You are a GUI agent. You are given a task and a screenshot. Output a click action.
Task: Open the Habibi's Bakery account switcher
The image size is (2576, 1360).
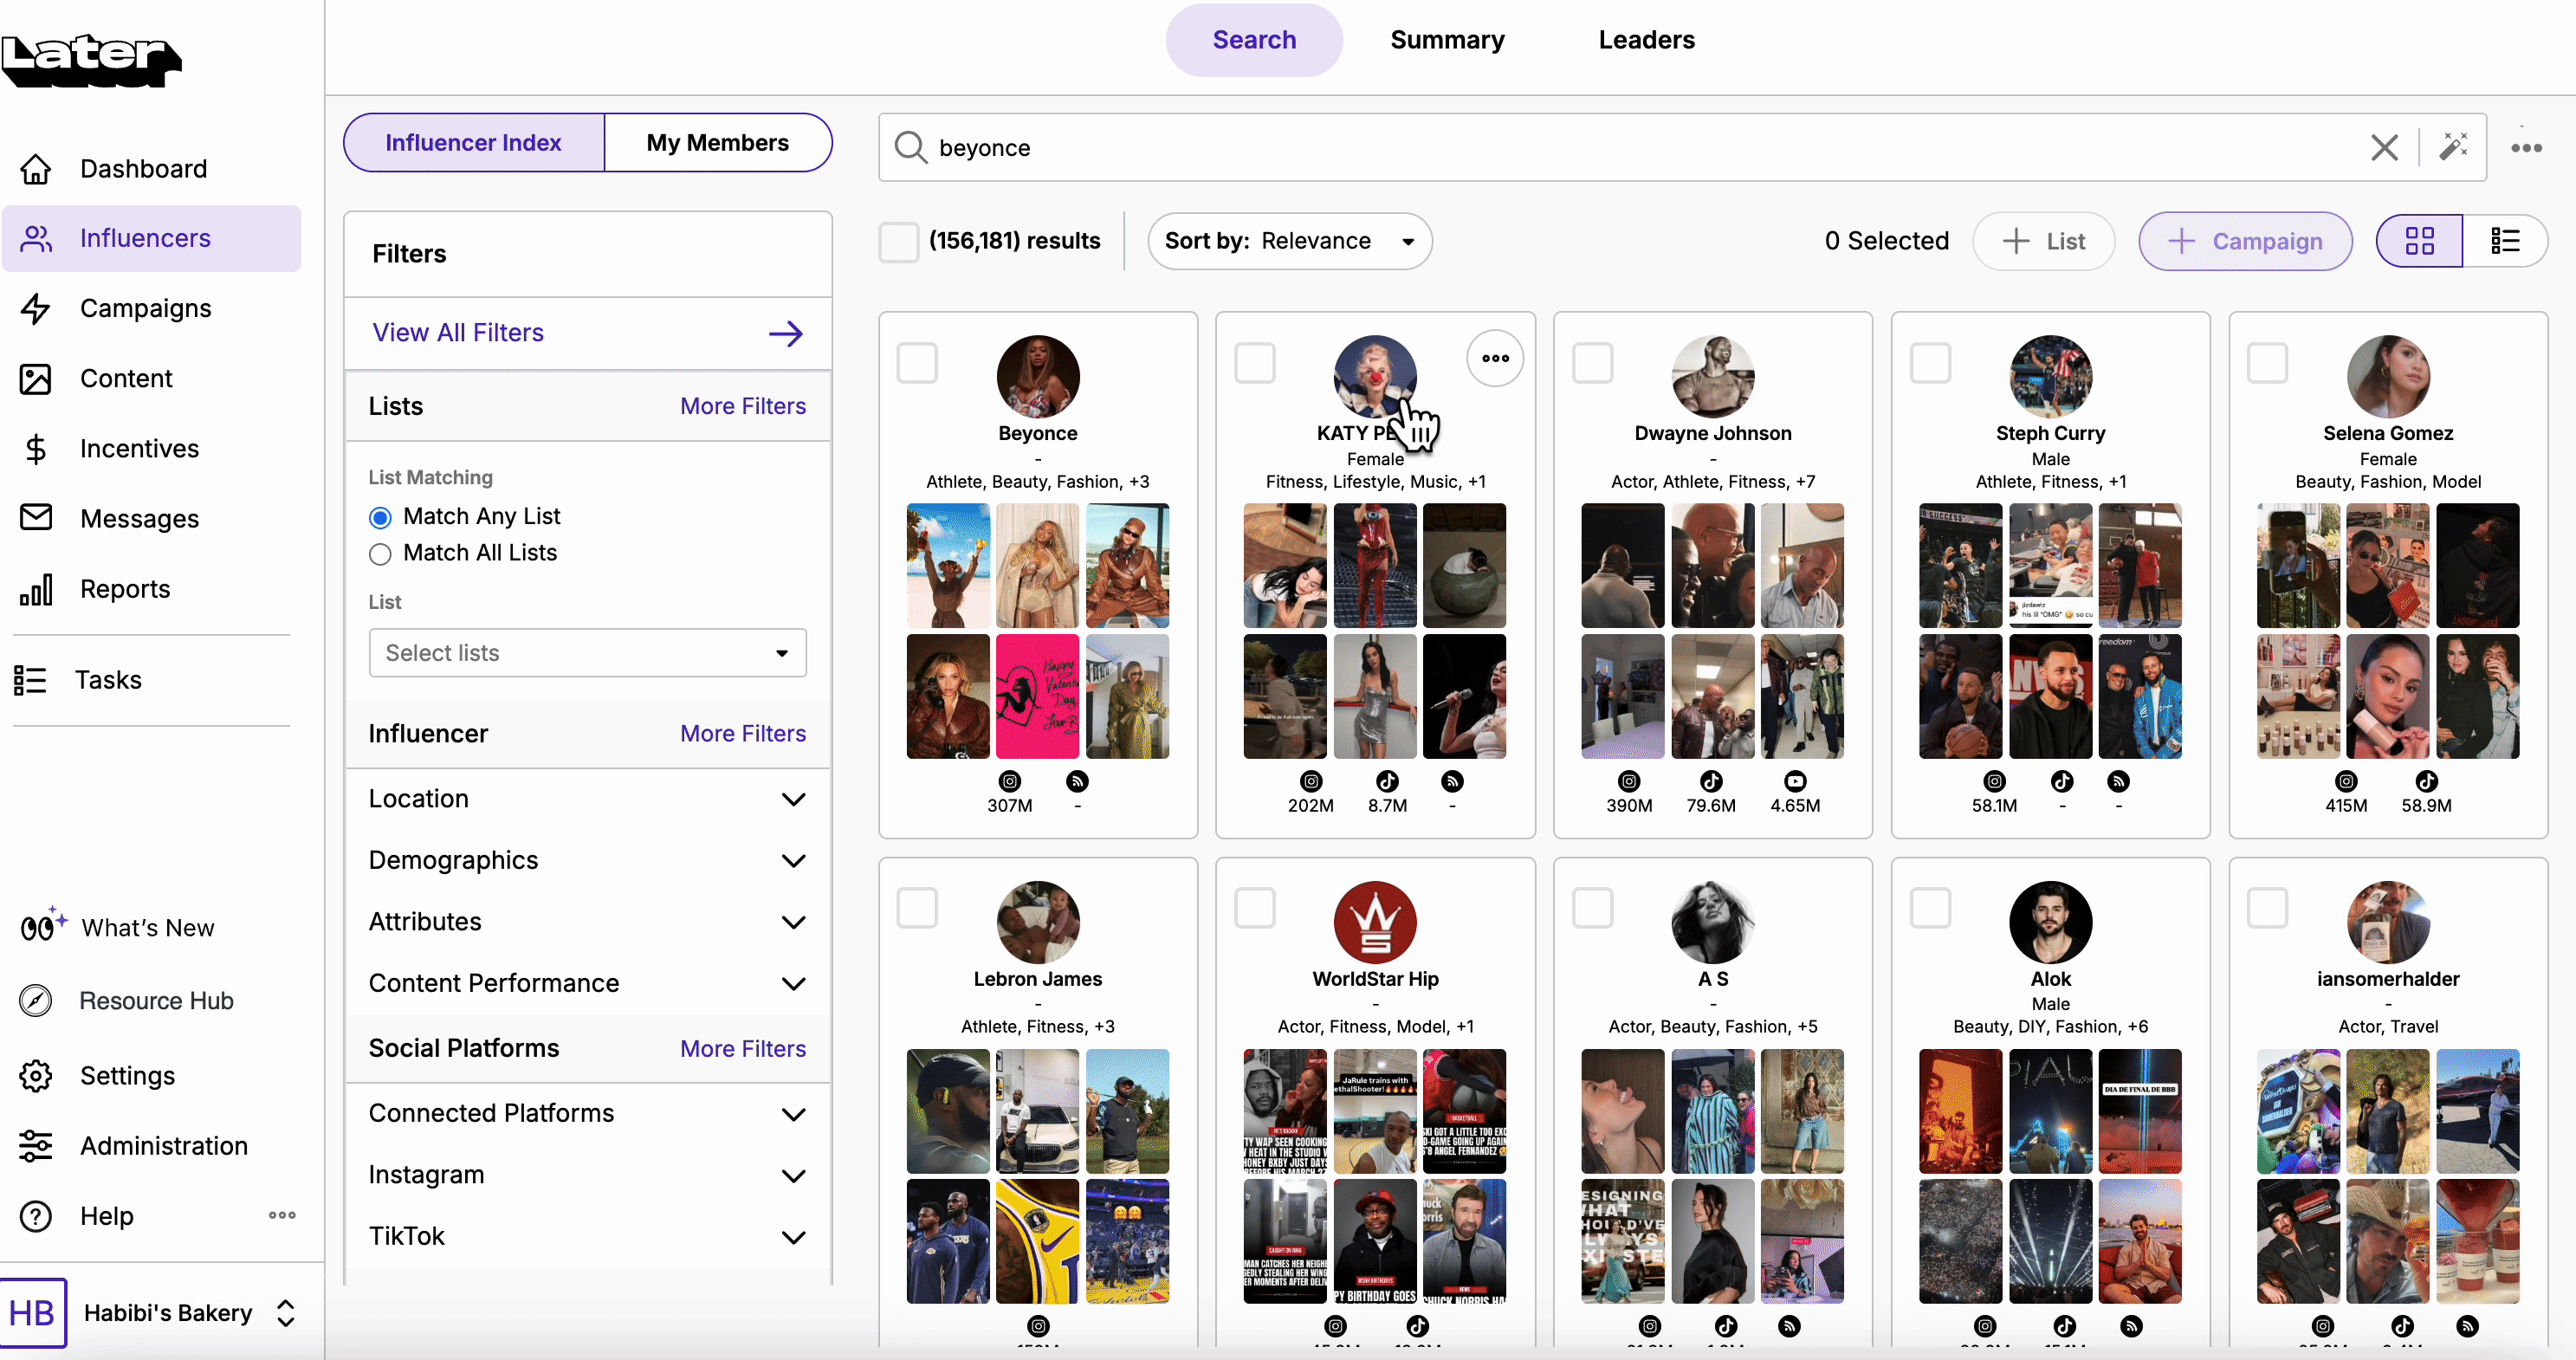tap(162, 1313)
